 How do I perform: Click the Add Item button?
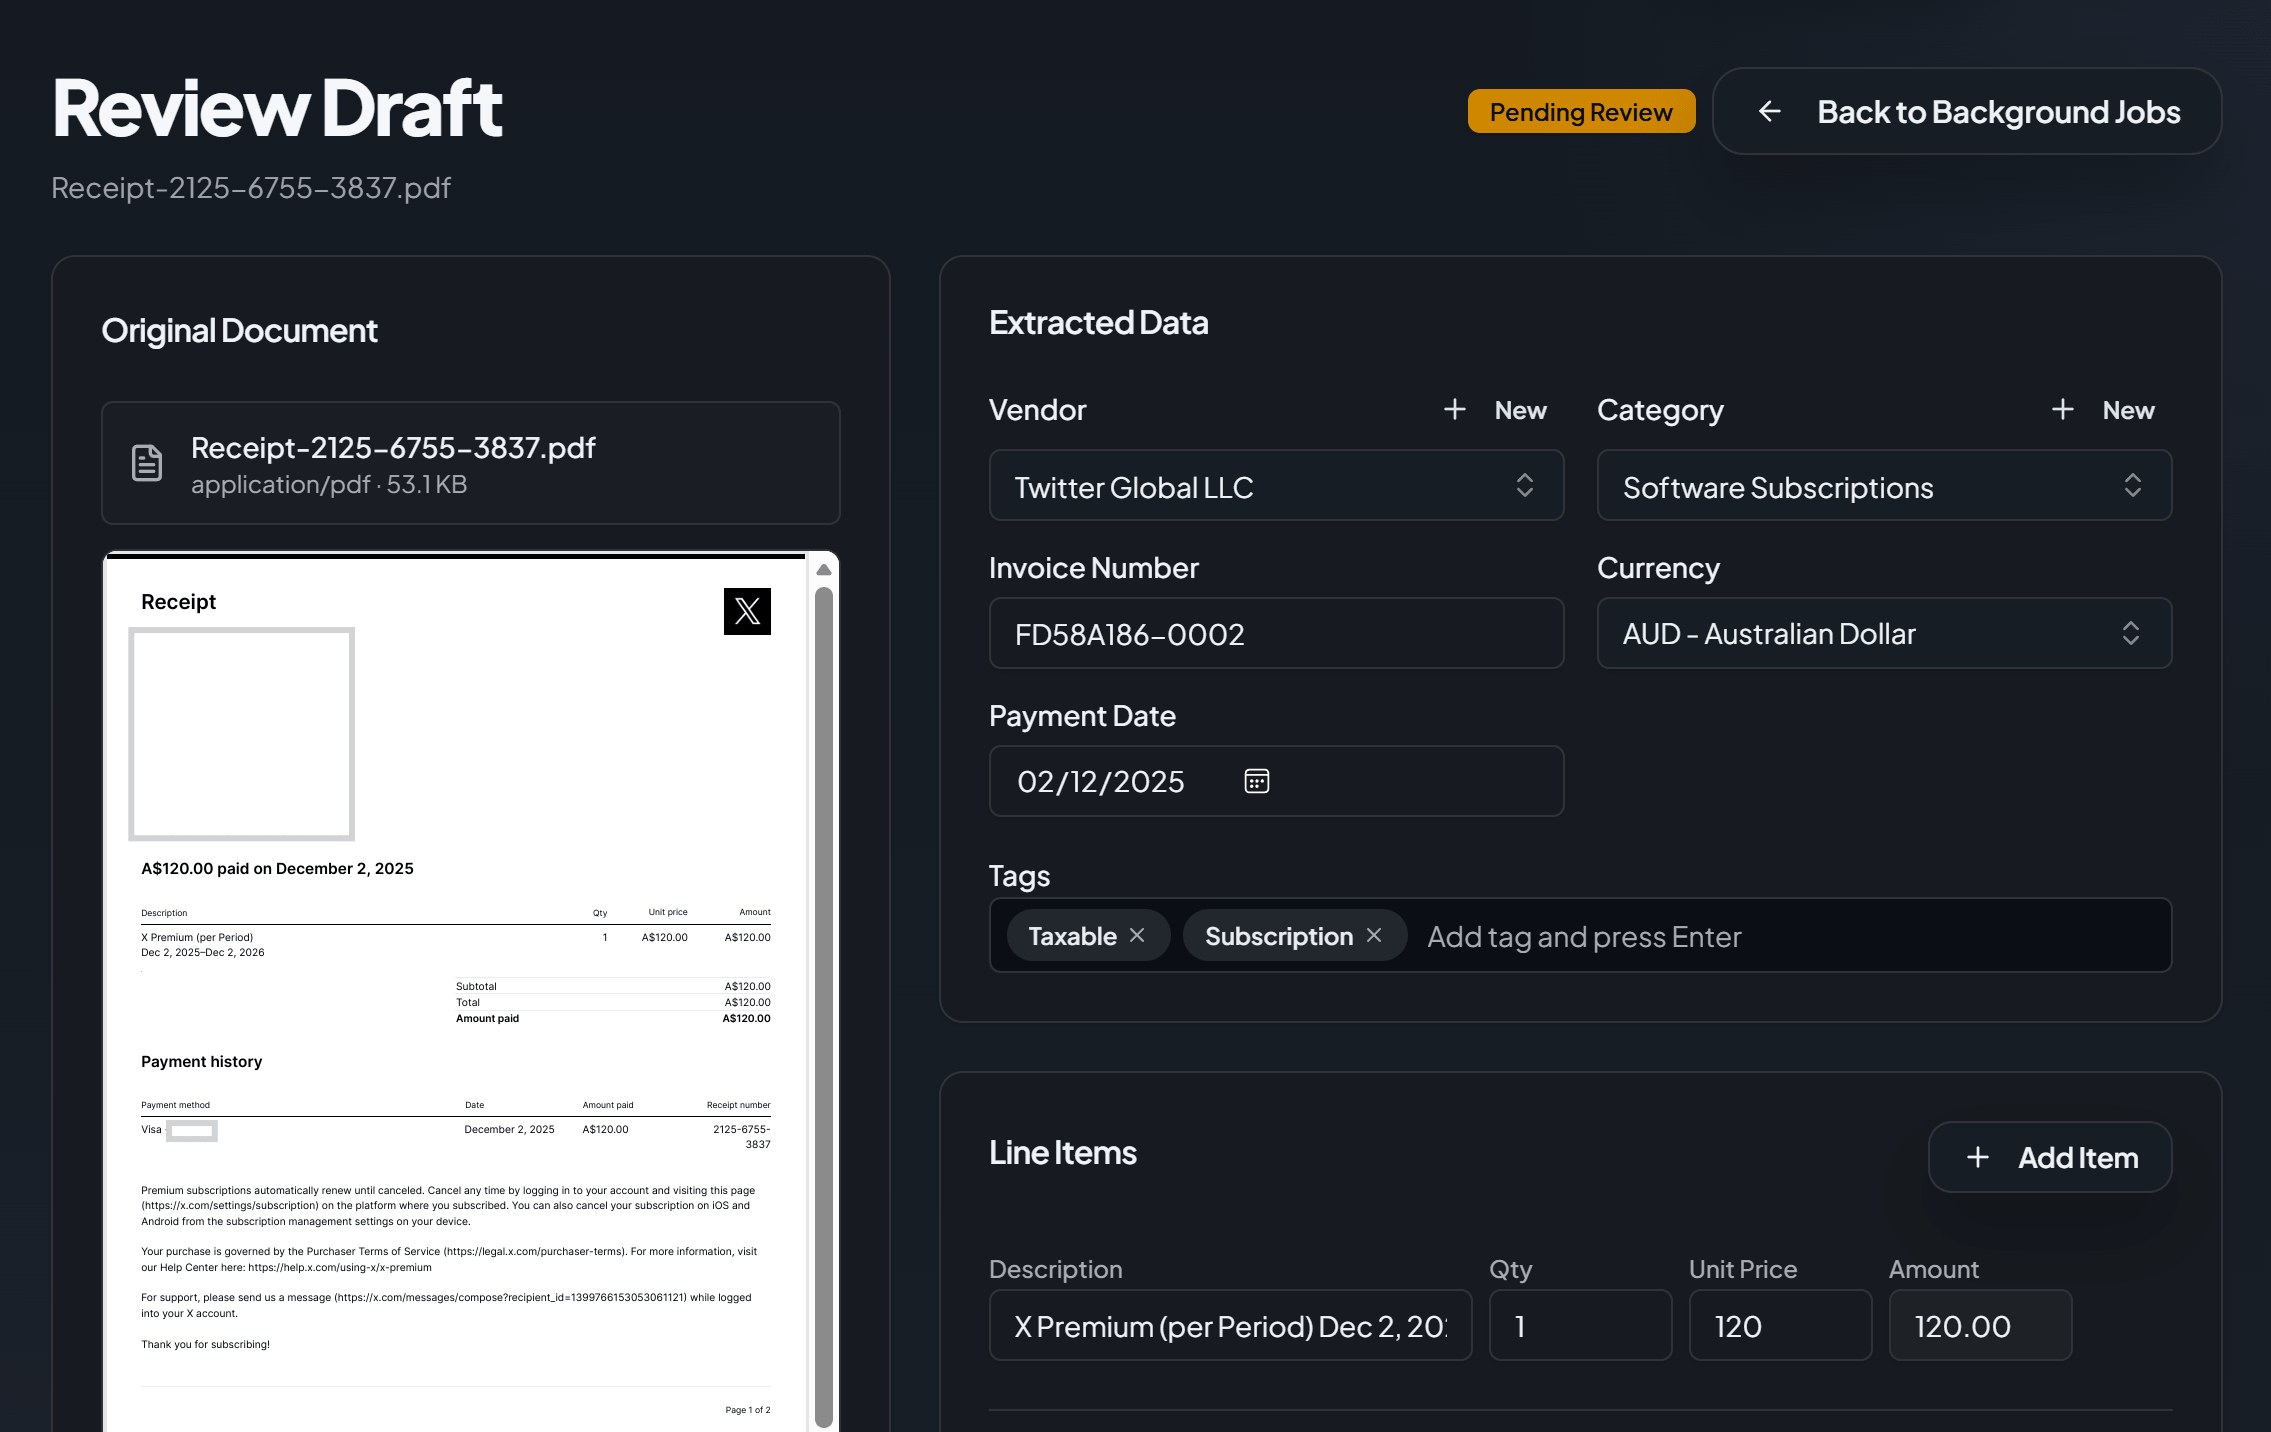coord(2049,1157)
